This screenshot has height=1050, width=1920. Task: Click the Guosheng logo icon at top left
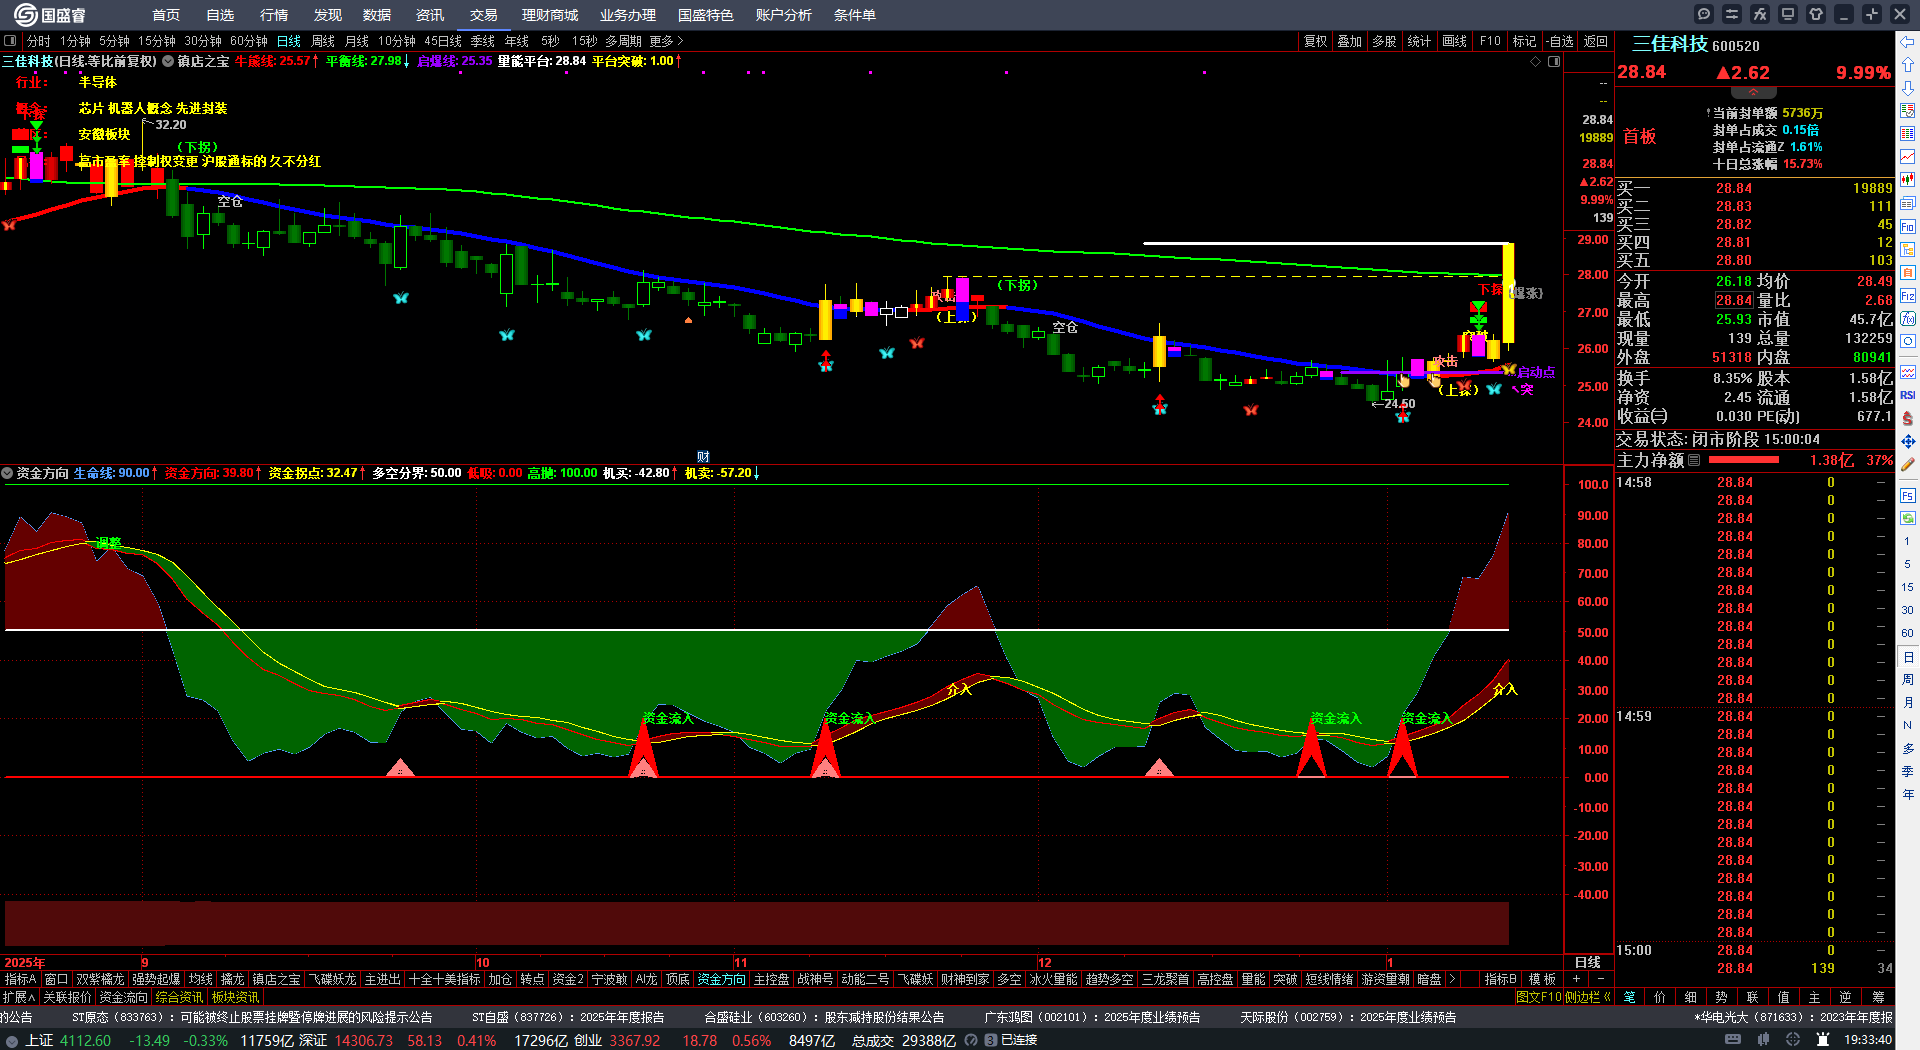coord(25,14)
